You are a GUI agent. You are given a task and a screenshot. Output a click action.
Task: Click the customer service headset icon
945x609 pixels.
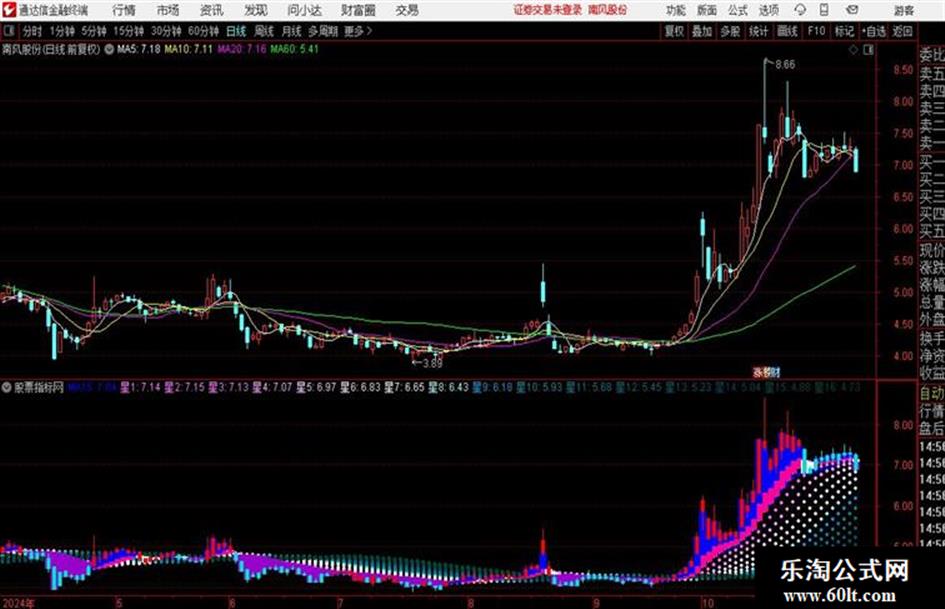(800, 10)
